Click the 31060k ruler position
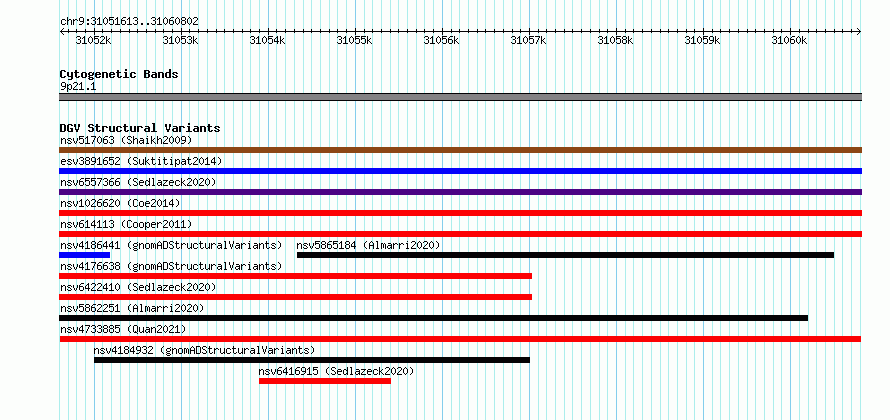Viewport: 890px width, 420px height. (790, 40)
